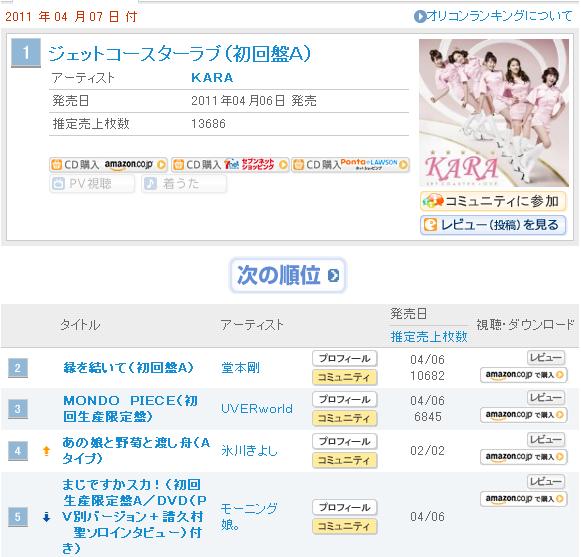Open コミュニティ for 堂本剛
The image size is (581, 557).
tap(345, 377)
